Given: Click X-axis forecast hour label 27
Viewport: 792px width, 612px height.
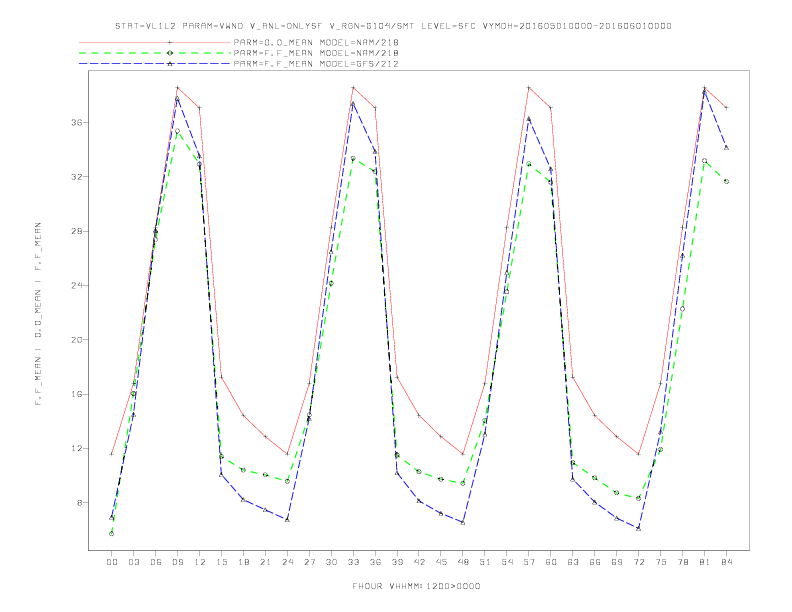Looking at the screenshot, I should [x=309, y=562].
